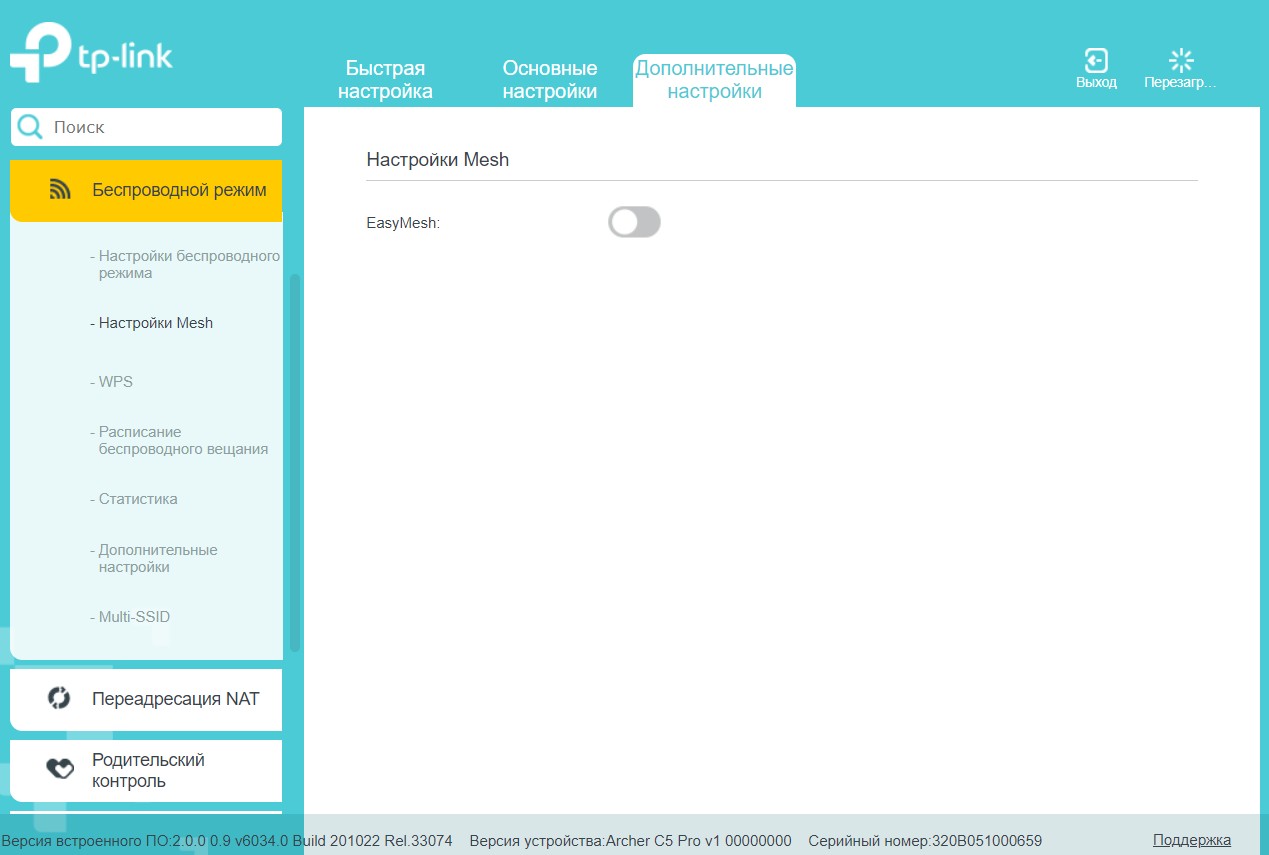Open the Дополнительные настройки tab
This screenshot has width=1269, height=855.
point(714,80)
